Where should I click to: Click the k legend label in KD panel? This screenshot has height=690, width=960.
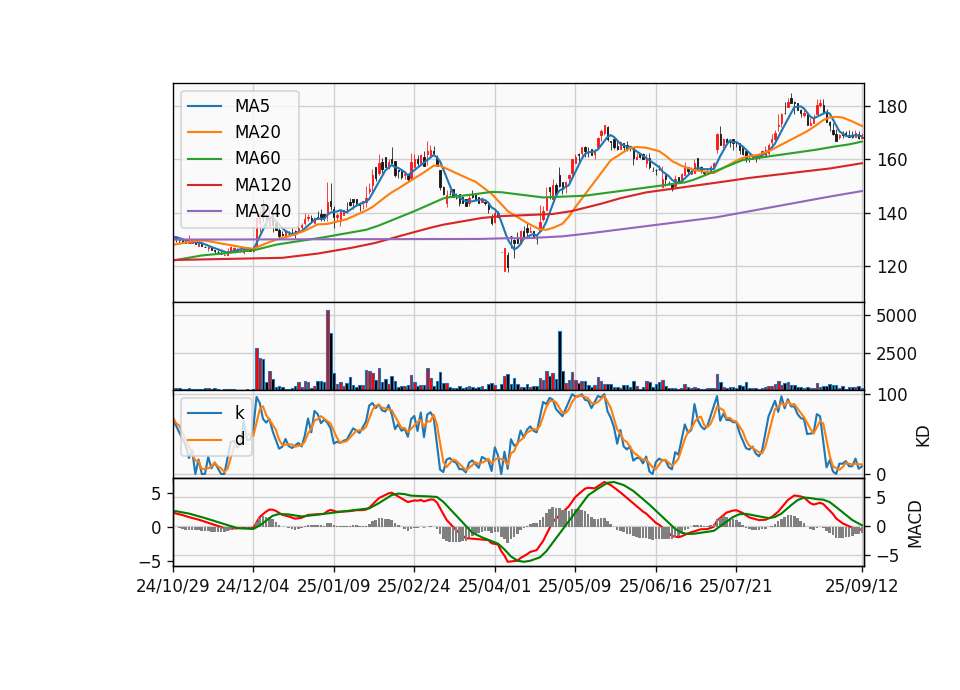[239, 413]
